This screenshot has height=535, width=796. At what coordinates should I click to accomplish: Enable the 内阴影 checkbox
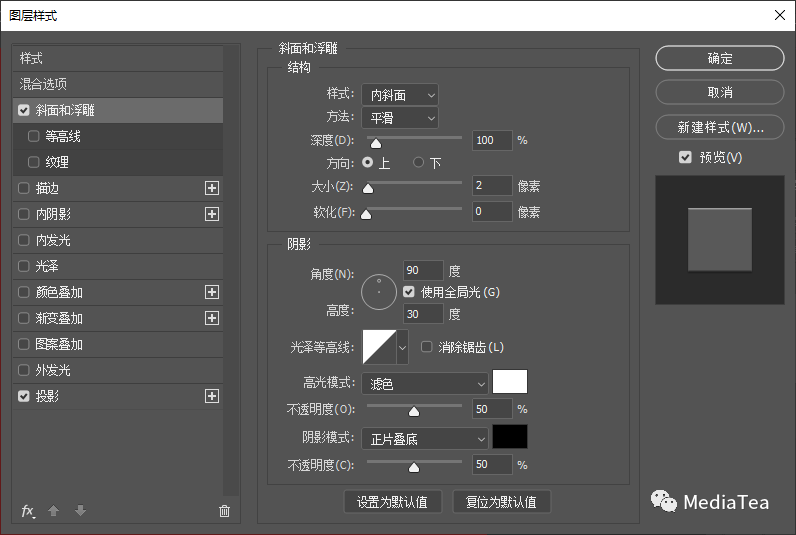(24, 214)
